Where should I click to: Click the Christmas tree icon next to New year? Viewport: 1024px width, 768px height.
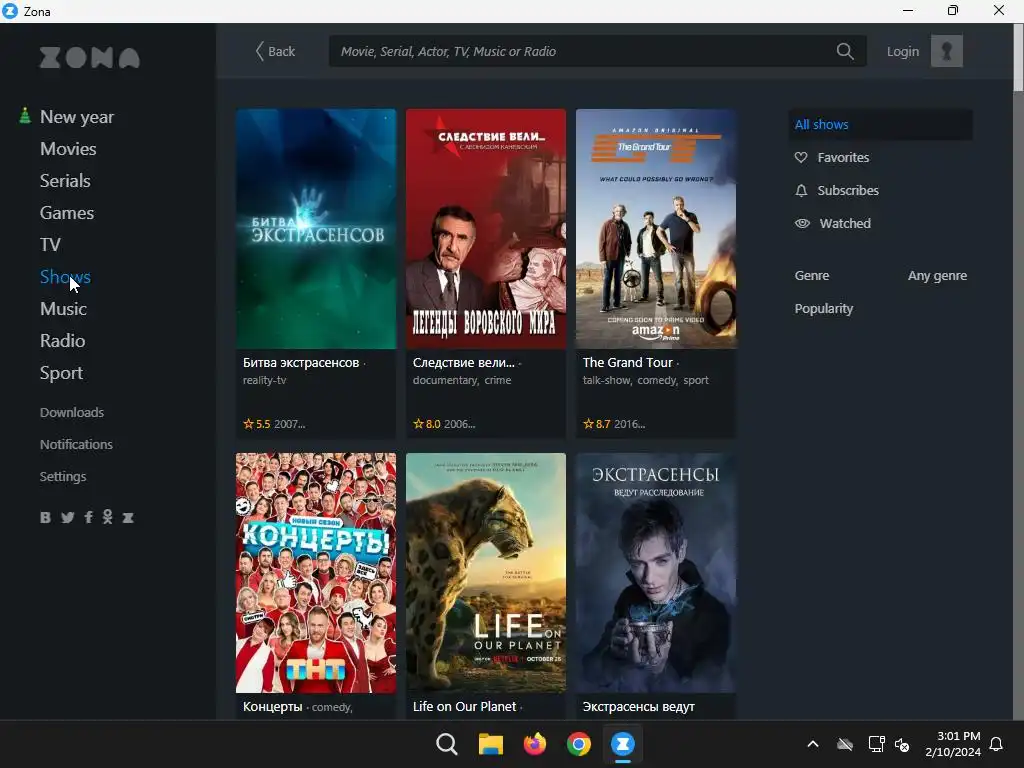point(25,116)
